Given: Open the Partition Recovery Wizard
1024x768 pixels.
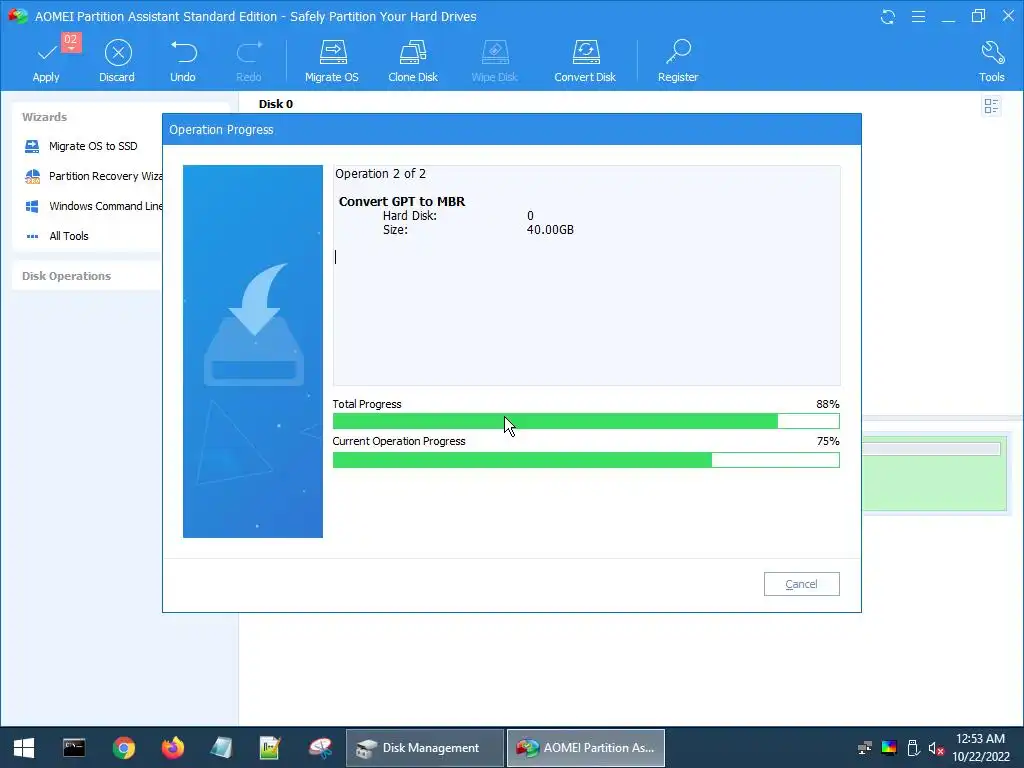Looking at the screenshot, I should coord(93,176).
